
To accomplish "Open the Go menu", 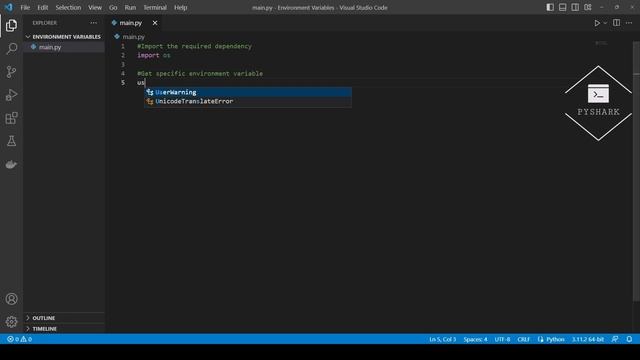I will [113, 7].
